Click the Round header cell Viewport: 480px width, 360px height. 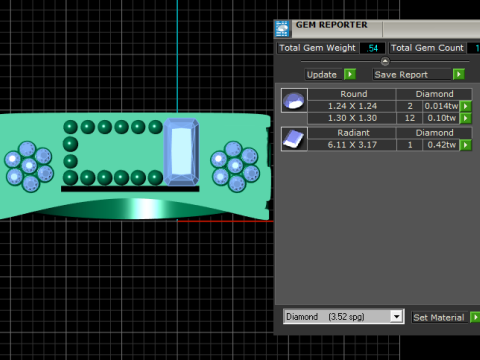[x=352, y=94]
